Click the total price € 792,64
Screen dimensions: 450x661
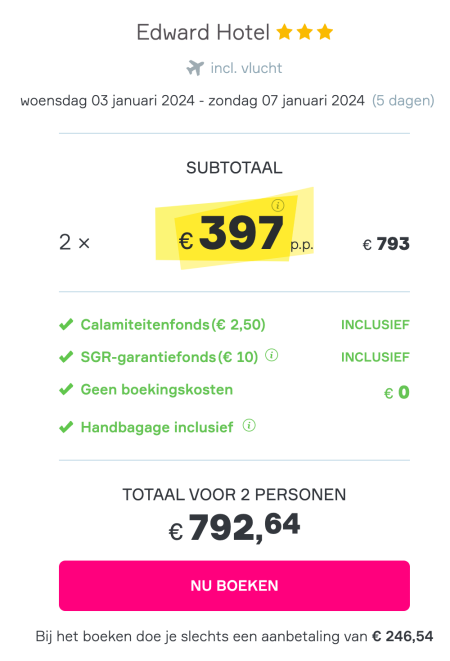(234, 527)
